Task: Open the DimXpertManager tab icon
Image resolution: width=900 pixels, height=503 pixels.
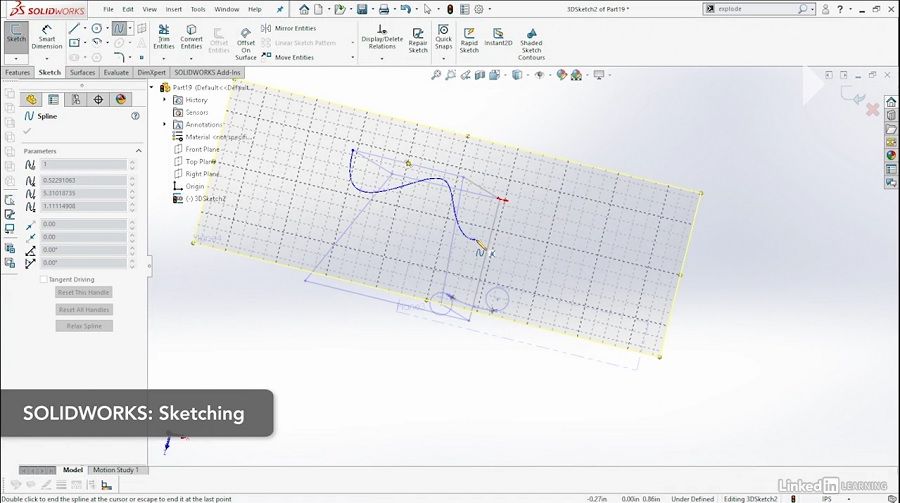Action: (98, 99)
